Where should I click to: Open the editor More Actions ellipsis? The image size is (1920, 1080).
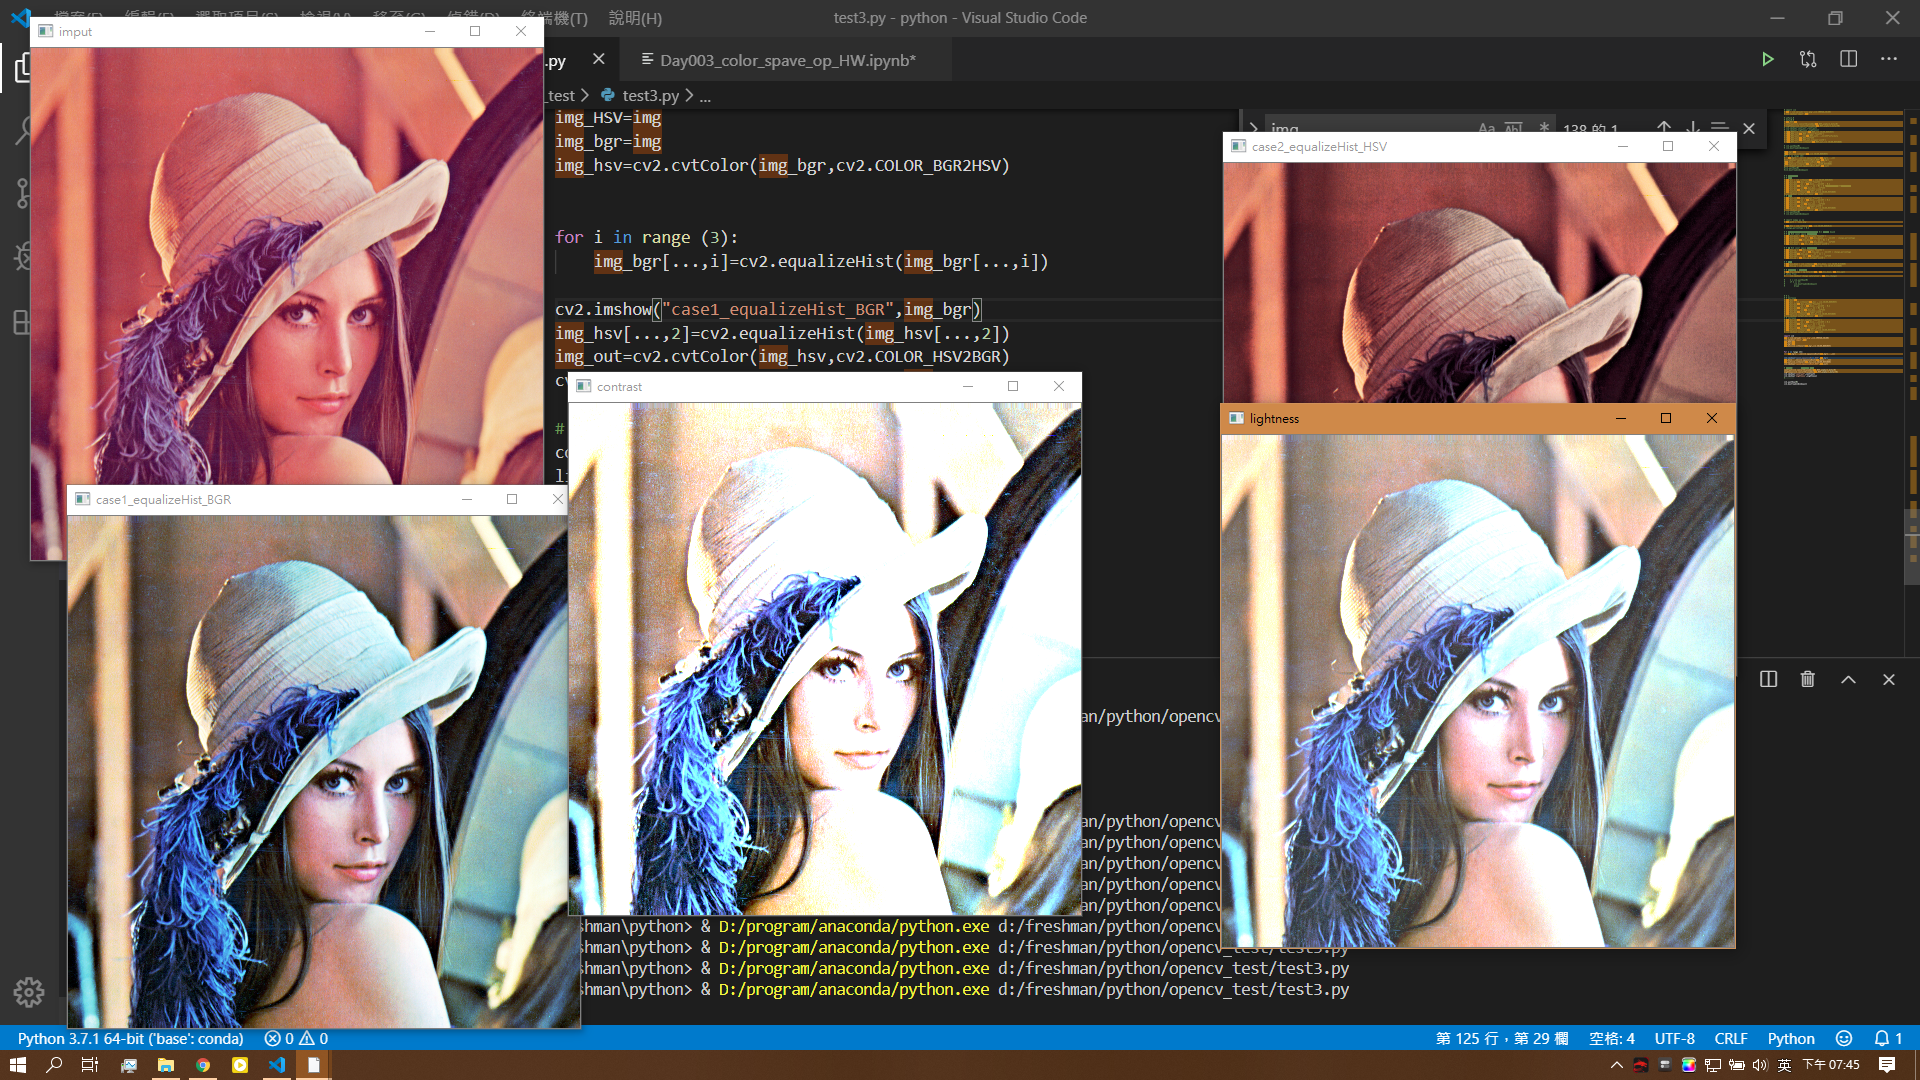(1888, 59)
